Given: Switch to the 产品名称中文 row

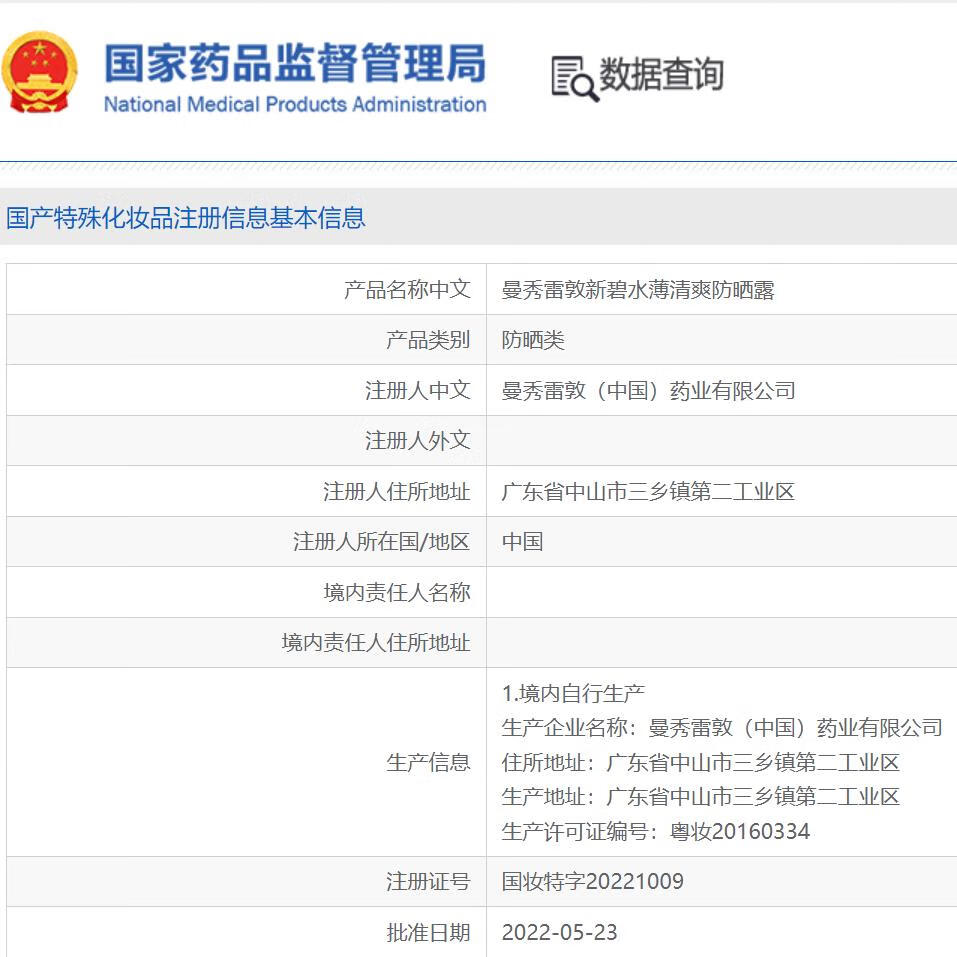Looking at the screenshot, I should pyautogui.click(x=478, y=289).
